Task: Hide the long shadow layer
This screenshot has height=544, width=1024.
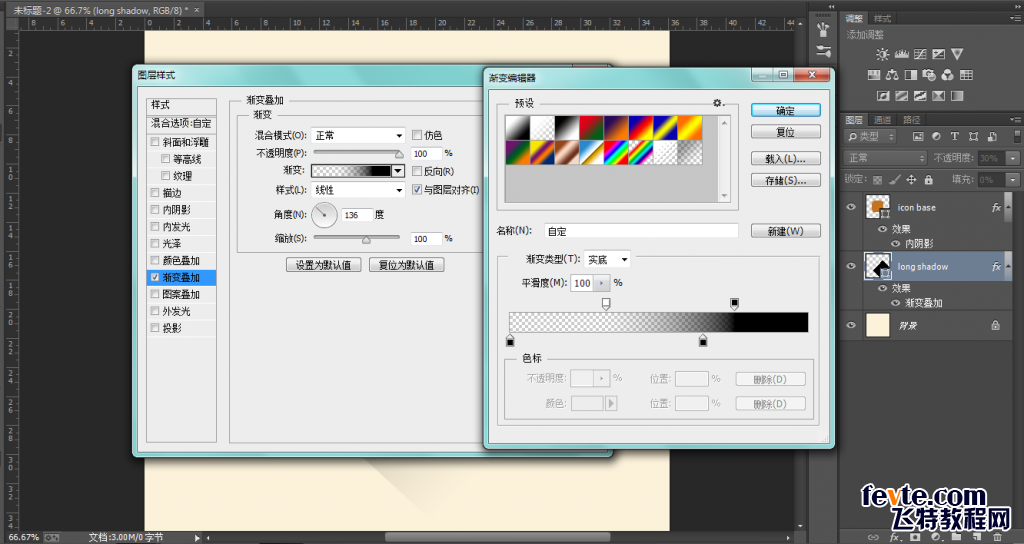Action: [851, 266]
